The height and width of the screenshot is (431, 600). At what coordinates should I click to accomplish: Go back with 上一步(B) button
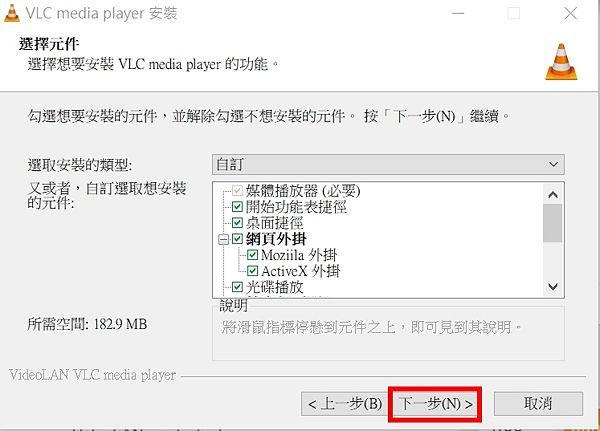pyautogui.click(x=344, y=404)
